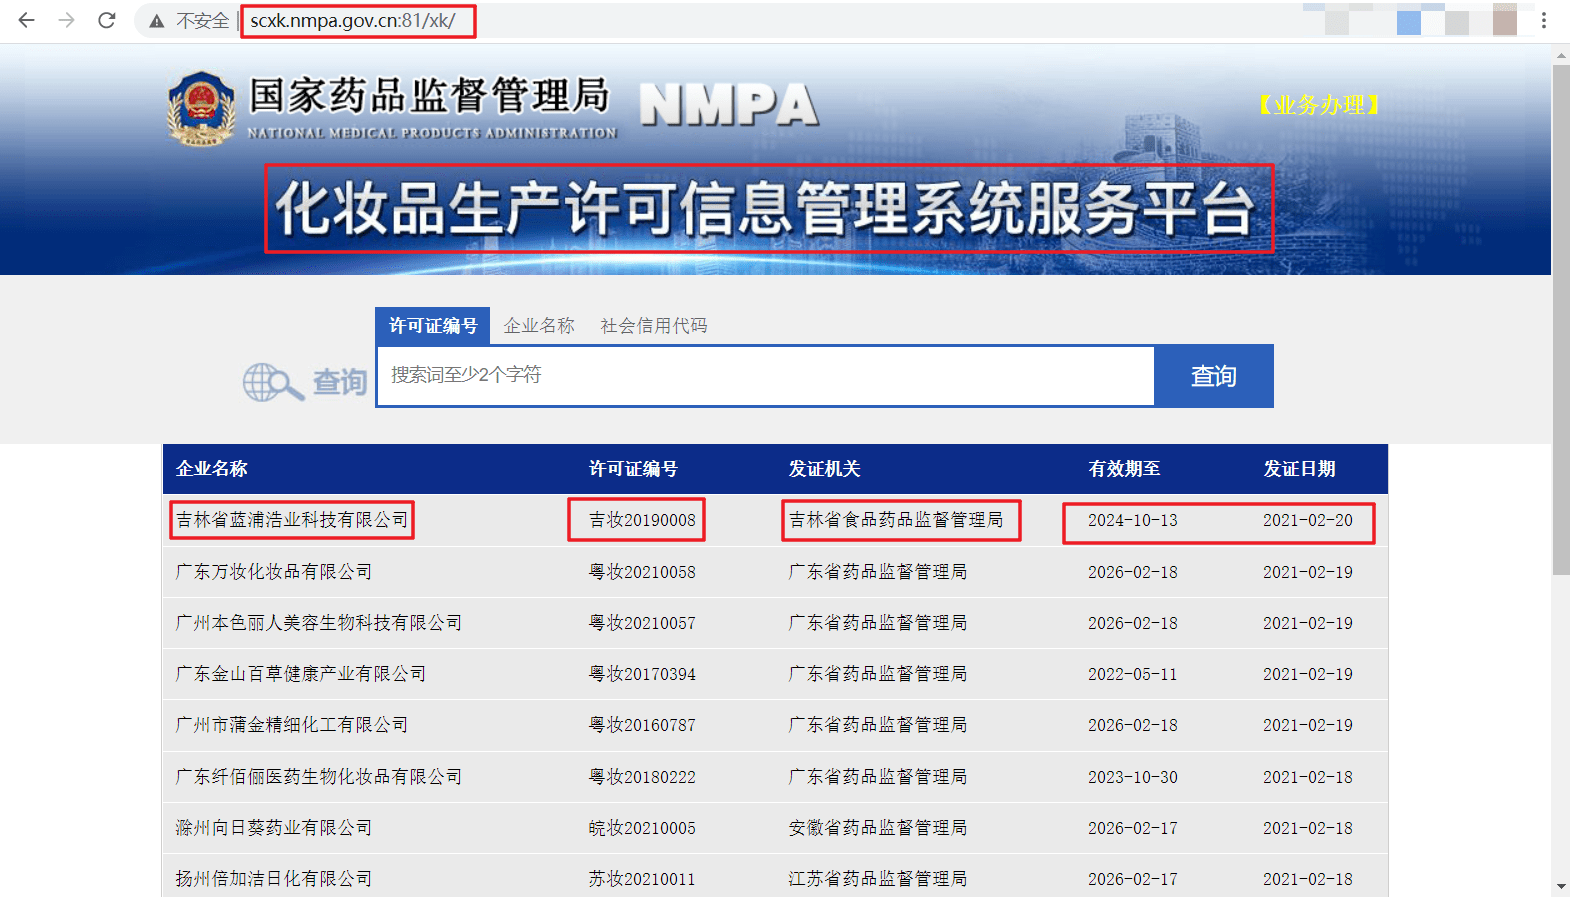
Task: Open the browser three-dot menu
Action: coord(1544,20)
